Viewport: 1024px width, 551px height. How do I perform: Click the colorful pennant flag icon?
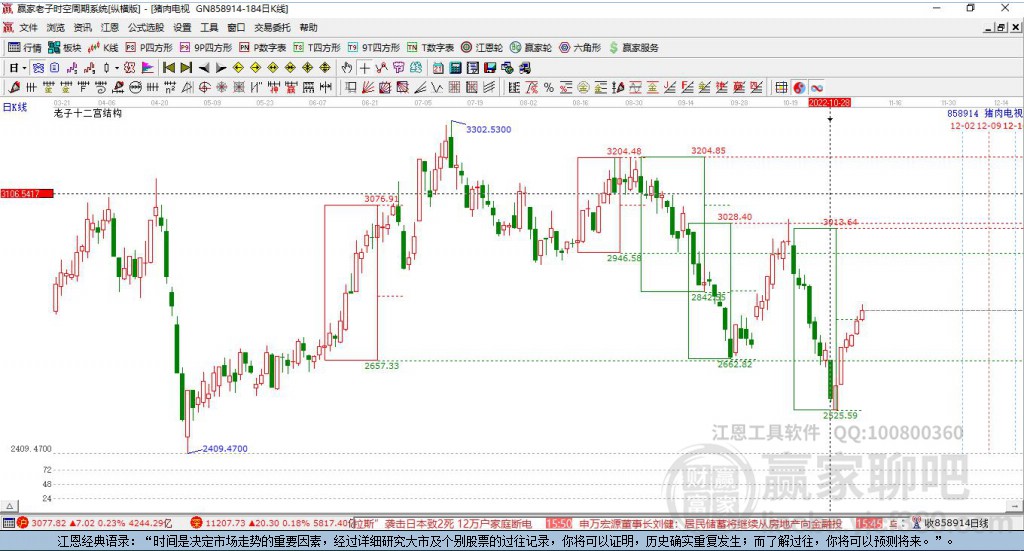click(x=148, y=68)
